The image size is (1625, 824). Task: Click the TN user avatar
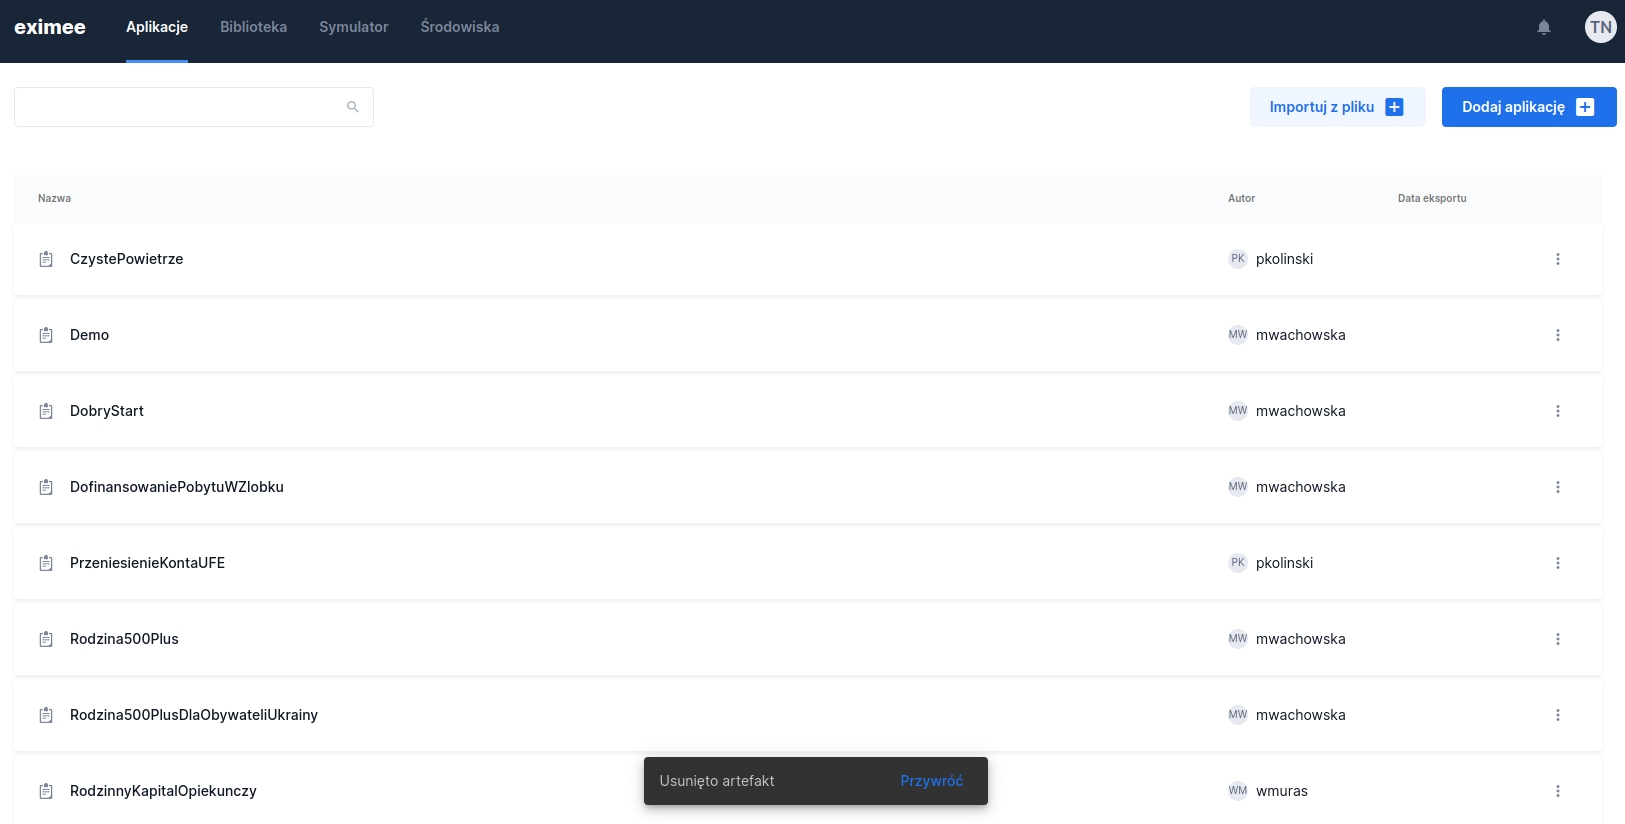pyautogui.click(x=1600, y=27)
